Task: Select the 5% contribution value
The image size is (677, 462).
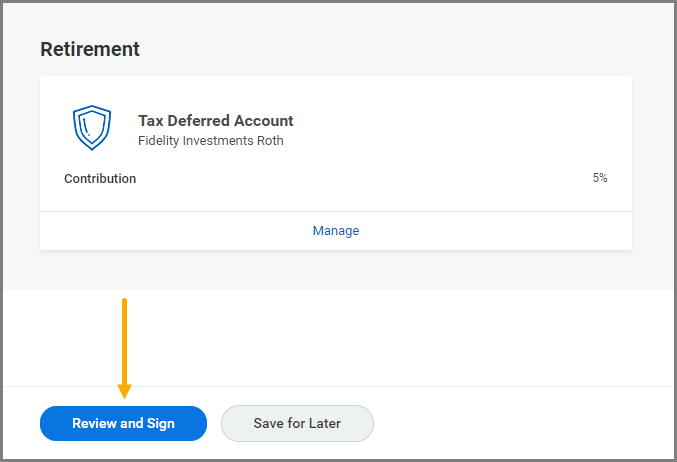Action: 599,178
